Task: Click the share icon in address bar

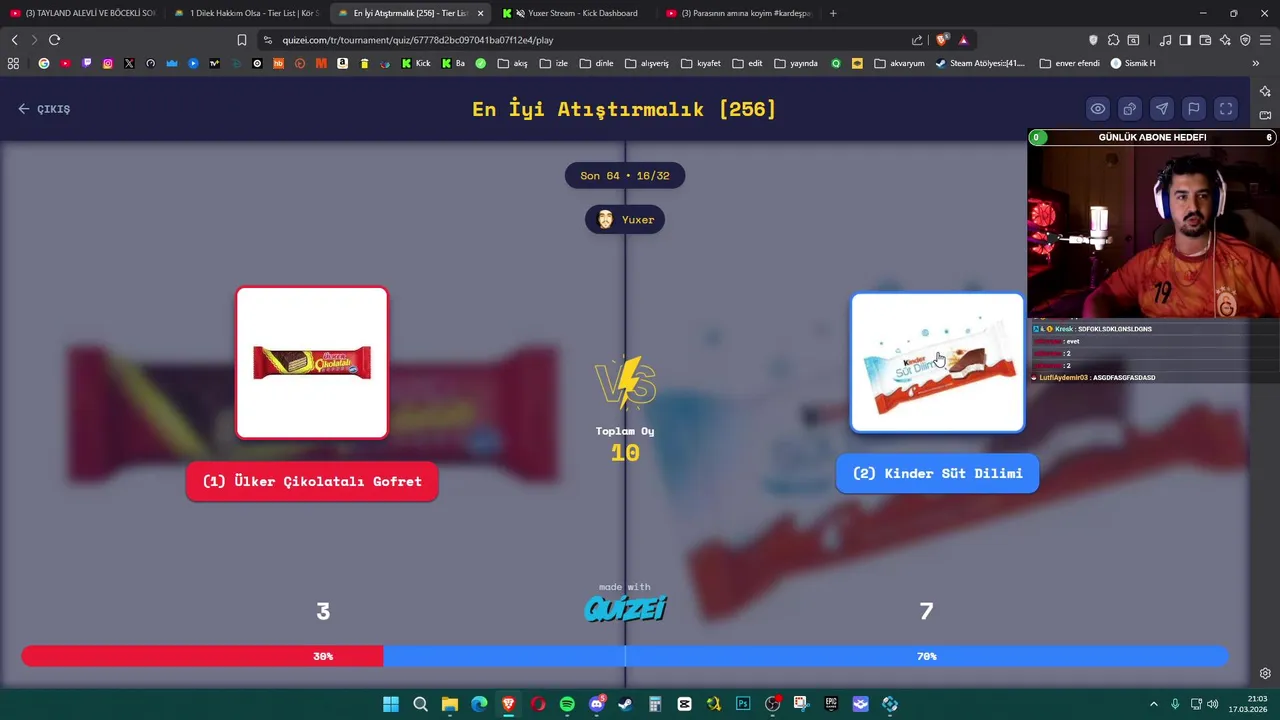Action: pos(917,40)
